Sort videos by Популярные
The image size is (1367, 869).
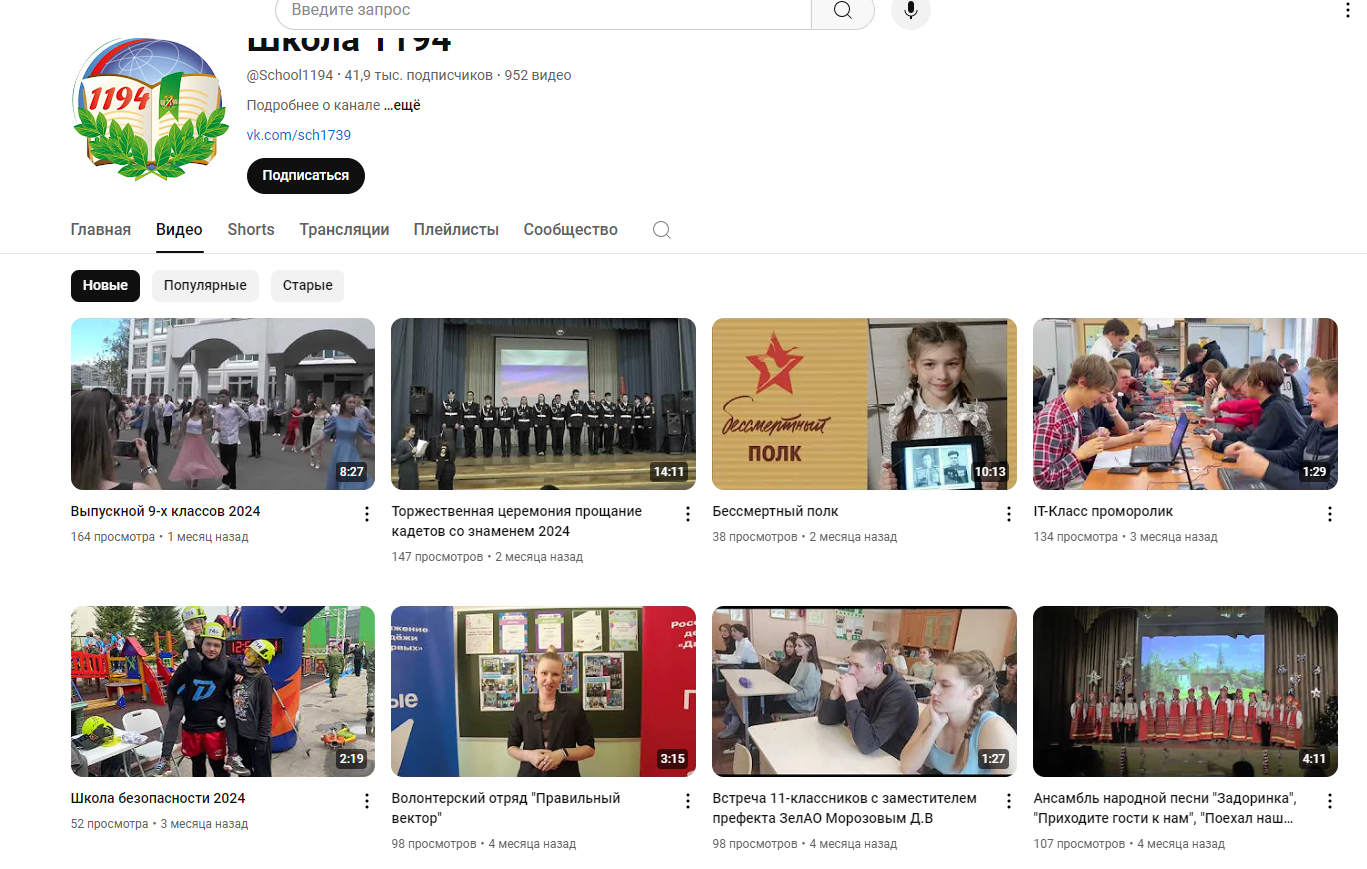pyautogui.click(x=205, y=285)
